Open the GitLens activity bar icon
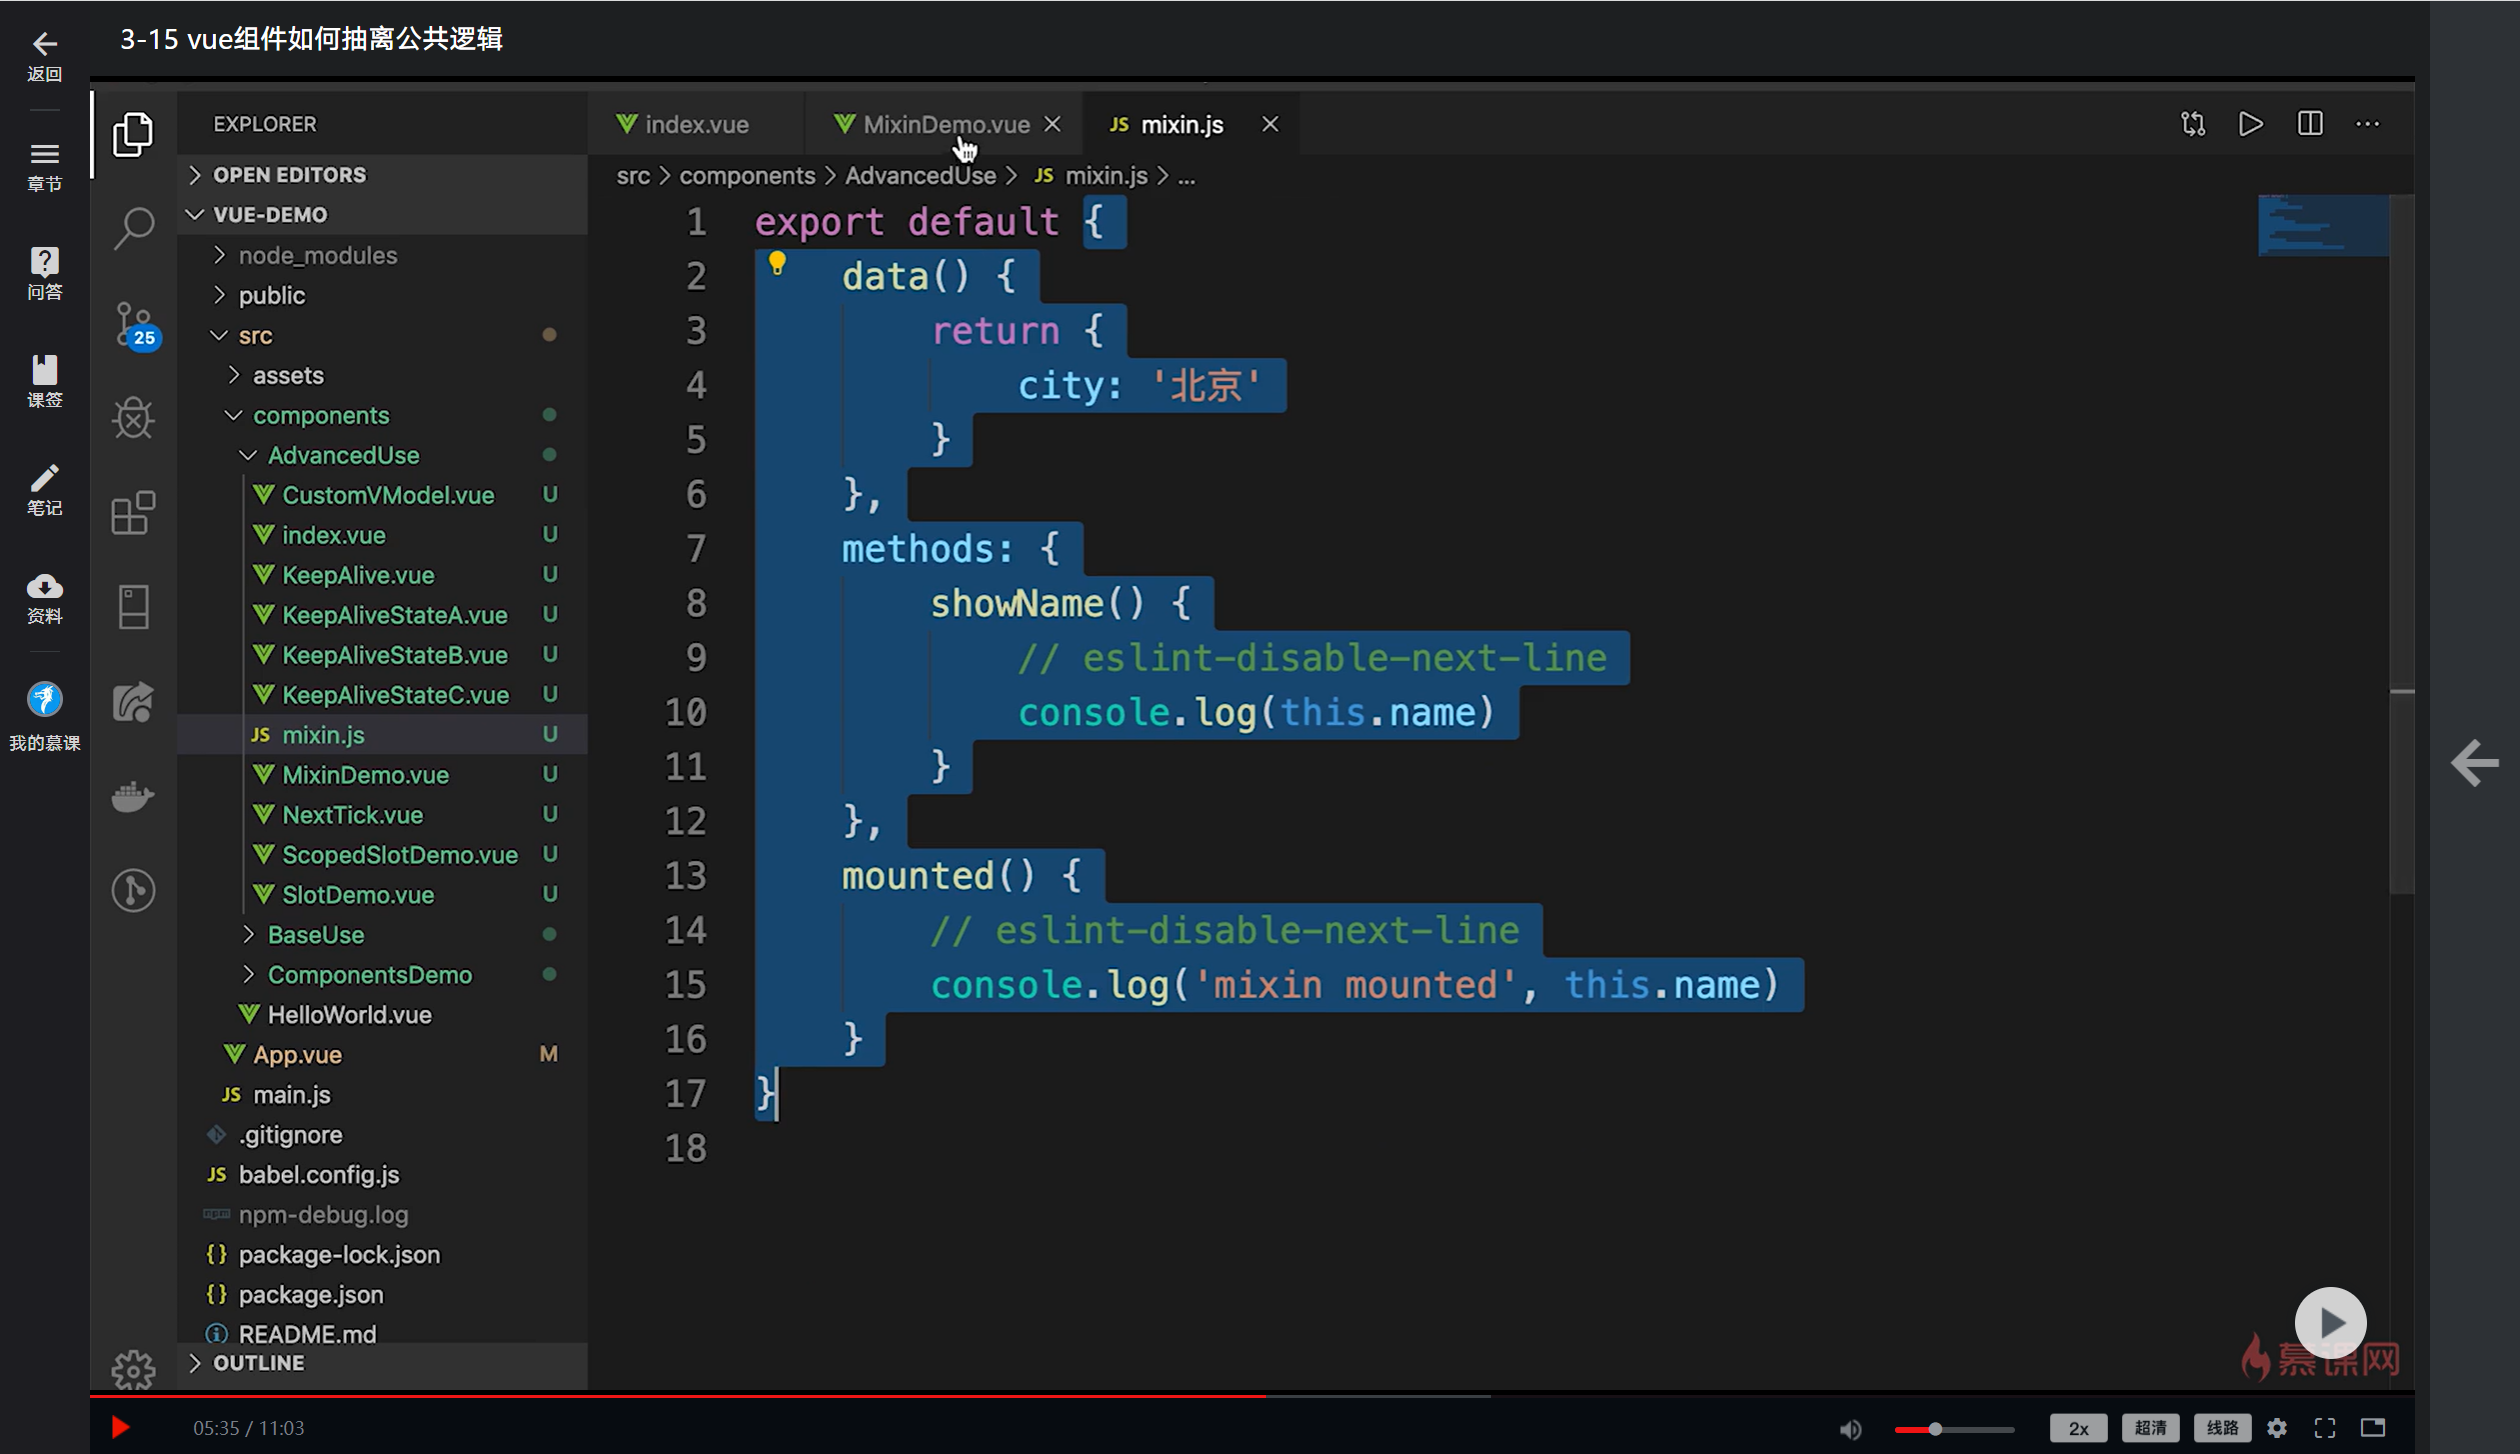This screenshot has width=2520, height=1454. point(133,890)
